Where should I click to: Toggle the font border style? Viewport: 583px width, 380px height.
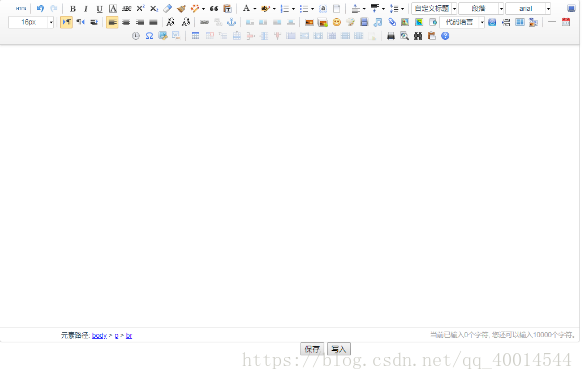pyautogui.click(x=113, y=9)
